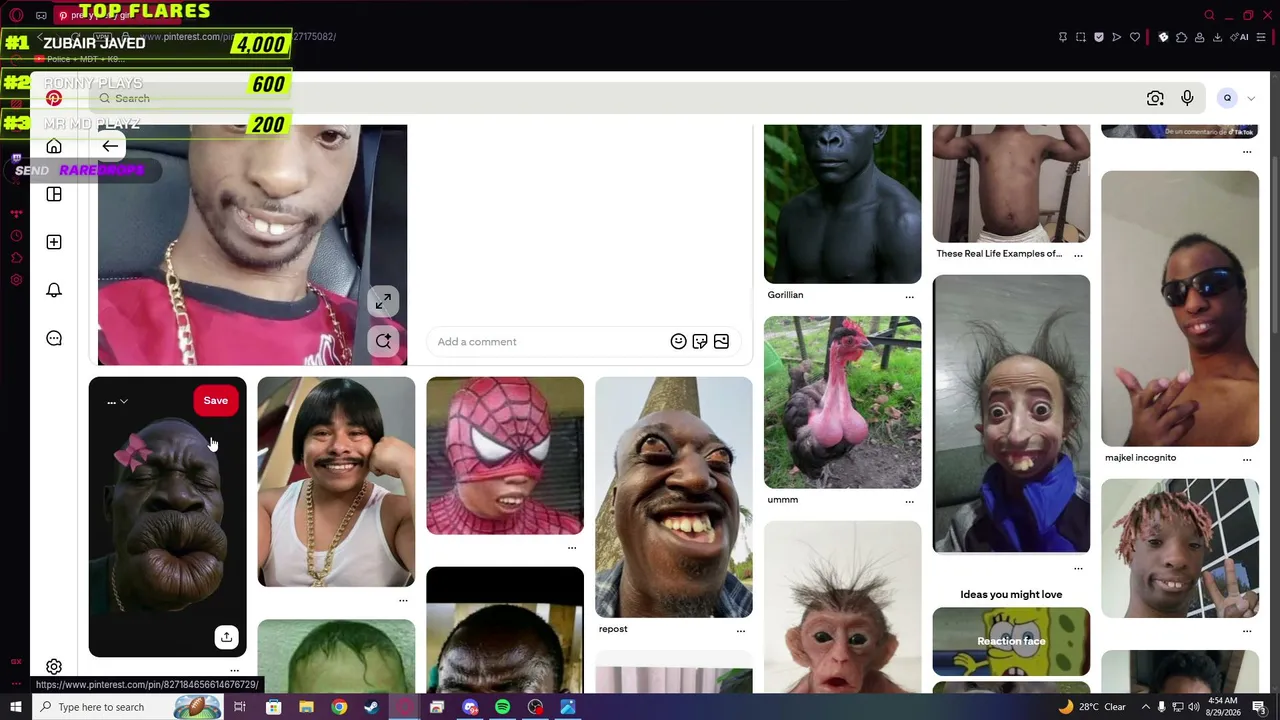Open the Windows Start menu
Viewport: 1280px width, 720px height.
coord(15,707)
